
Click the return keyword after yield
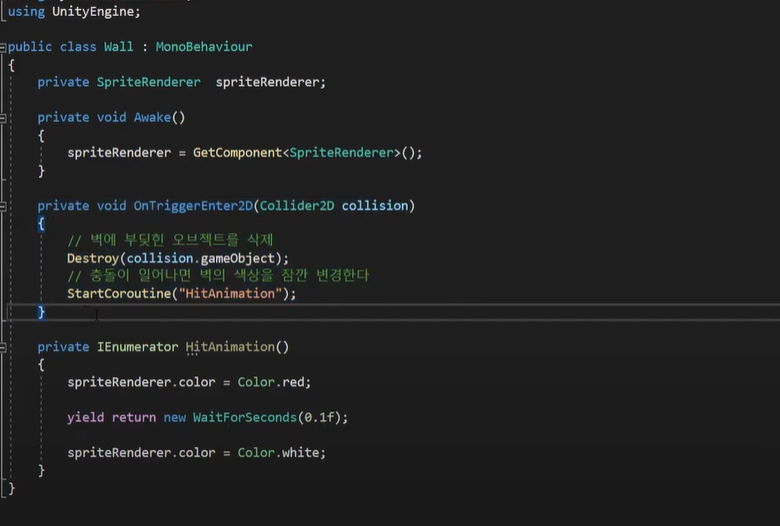pyautogui.click(x=134, y=418)
